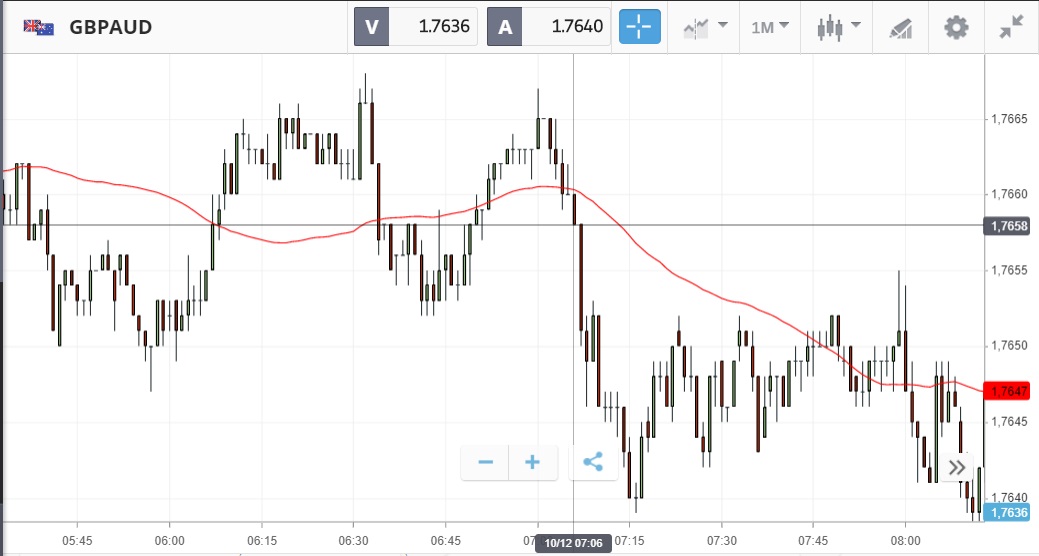Click the 10/12 07:06 time marker
The width and height of the screenshot is (1039, 556).
(x=573, y=544)
